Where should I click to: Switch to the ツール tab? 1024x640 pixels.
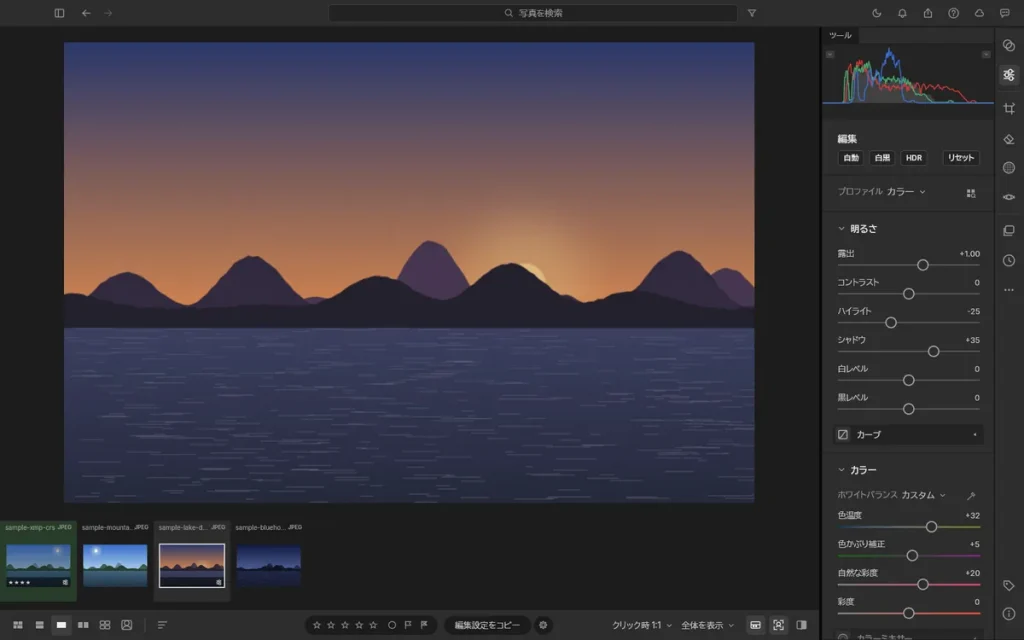click(x=840, y=35)
